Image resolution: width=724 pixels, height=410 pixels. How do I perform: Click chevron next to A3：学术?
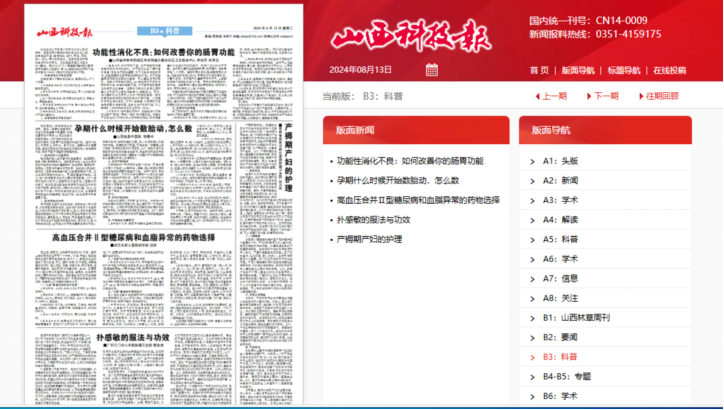pyautogui.click(x=532, y=201)
